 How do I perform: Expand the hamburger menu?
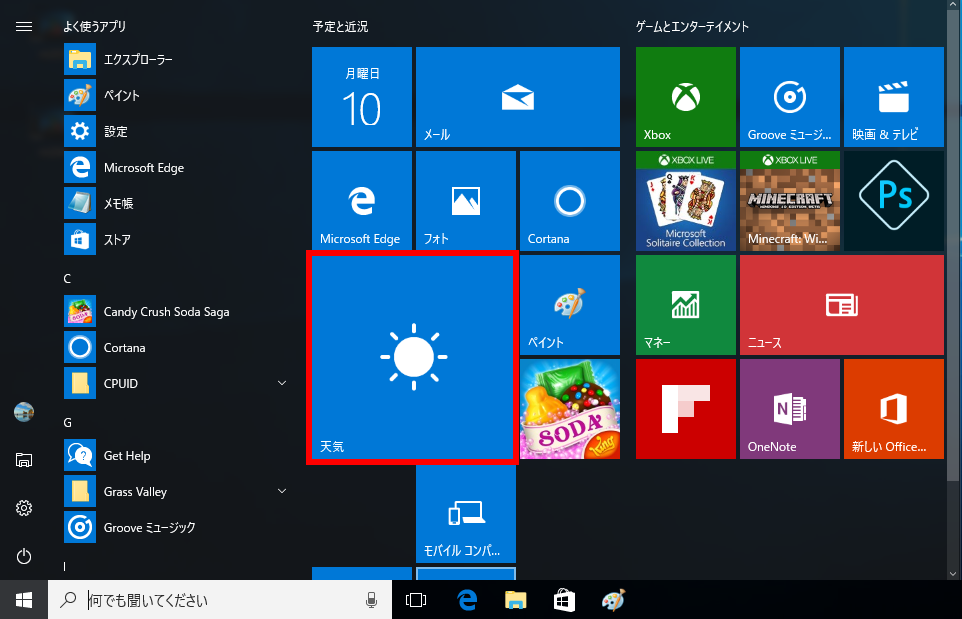pyautogui.click(x=24, y=26)
